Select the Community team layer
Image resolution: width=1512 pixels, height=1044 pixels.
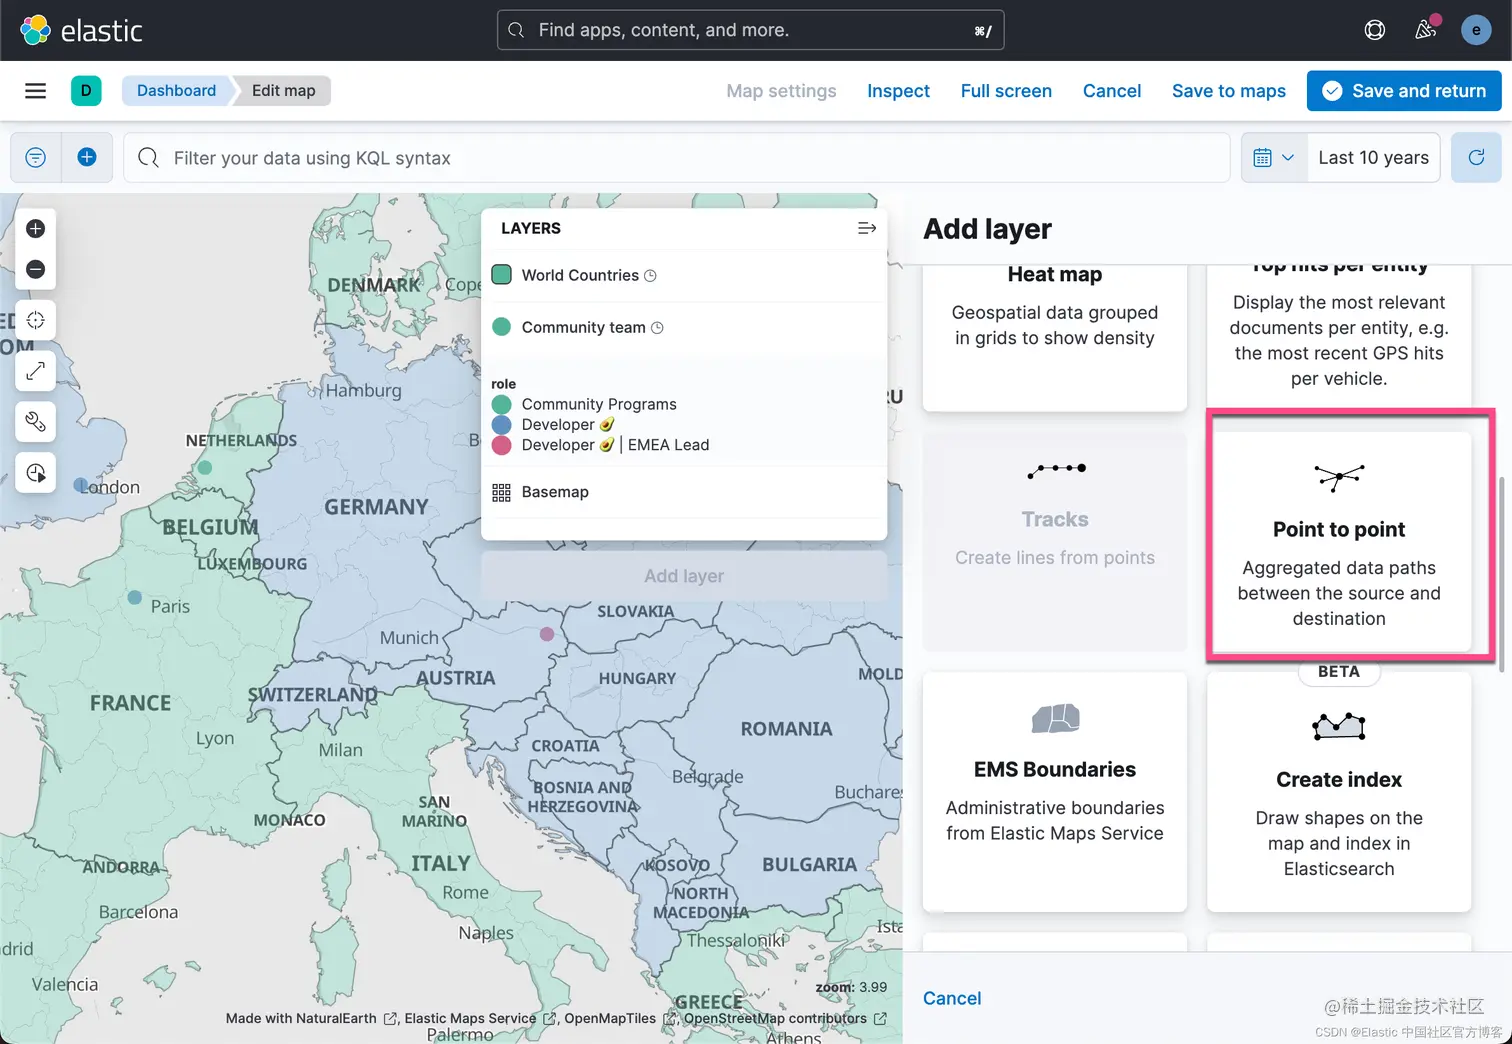tap(584, 327)
